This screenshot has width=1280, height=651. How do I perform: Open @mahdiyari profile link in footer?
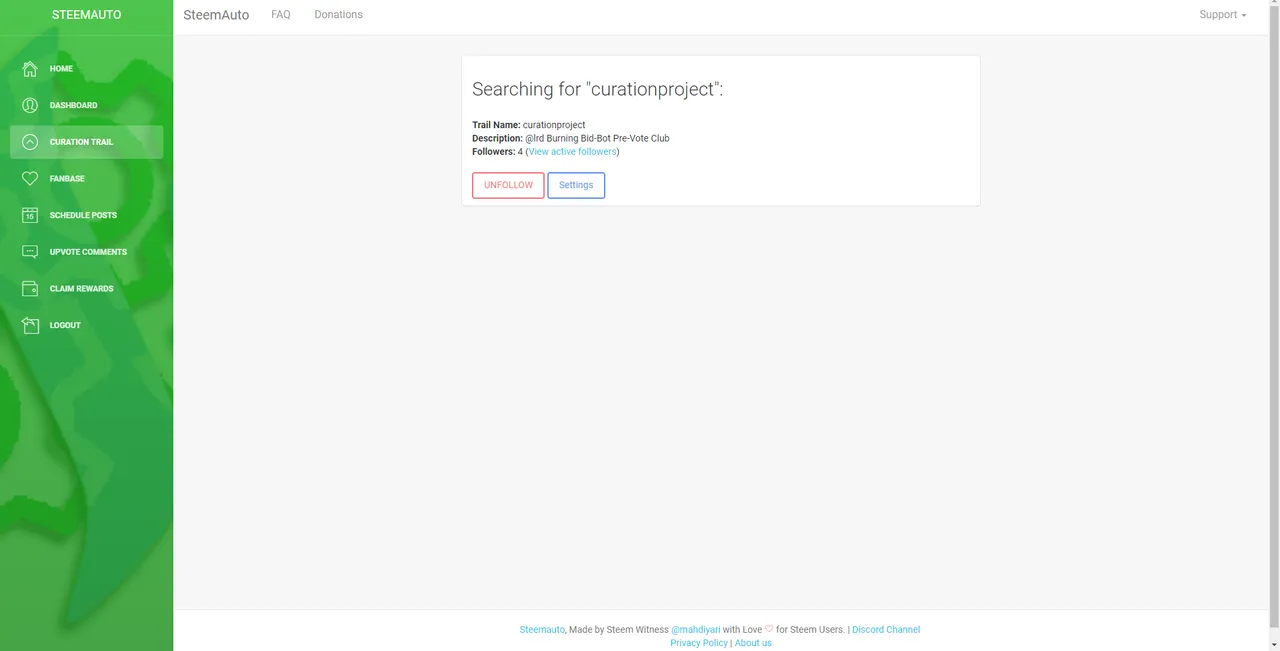695,630
